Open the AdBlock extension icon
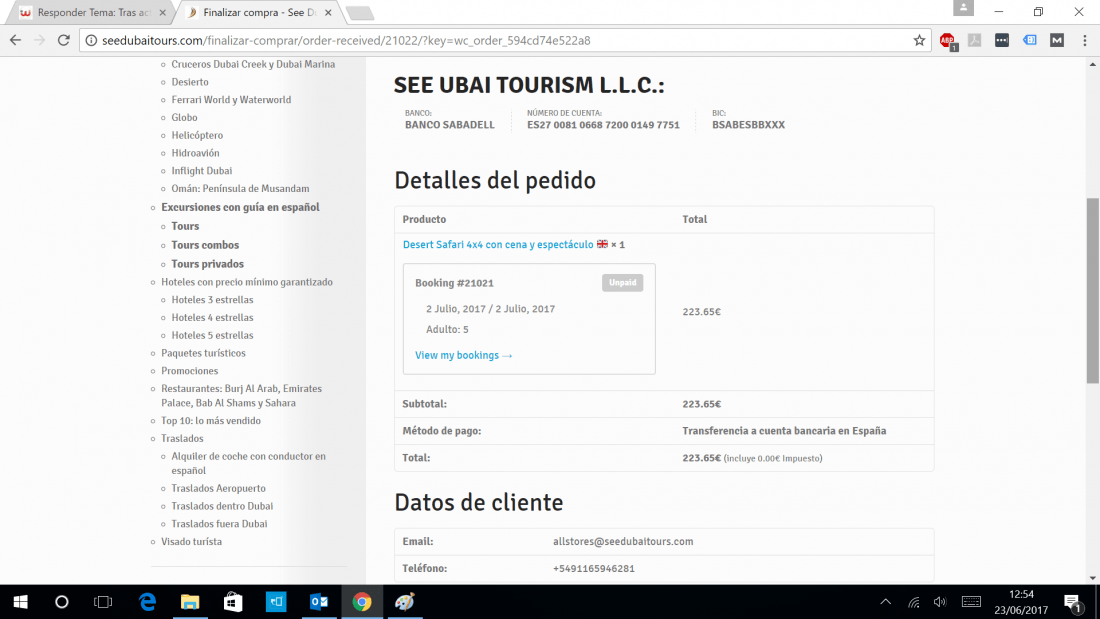 click(x=948, y=41)
